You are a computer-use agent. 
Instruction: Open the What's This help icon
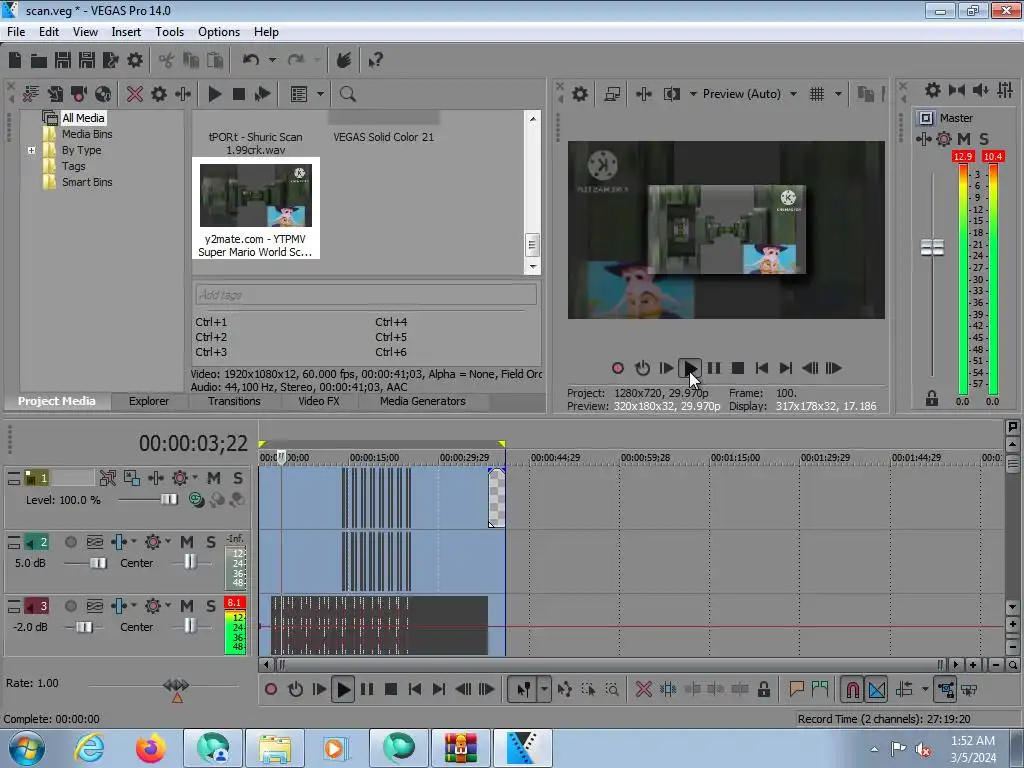pyautogui.click(x=375, y=61)
